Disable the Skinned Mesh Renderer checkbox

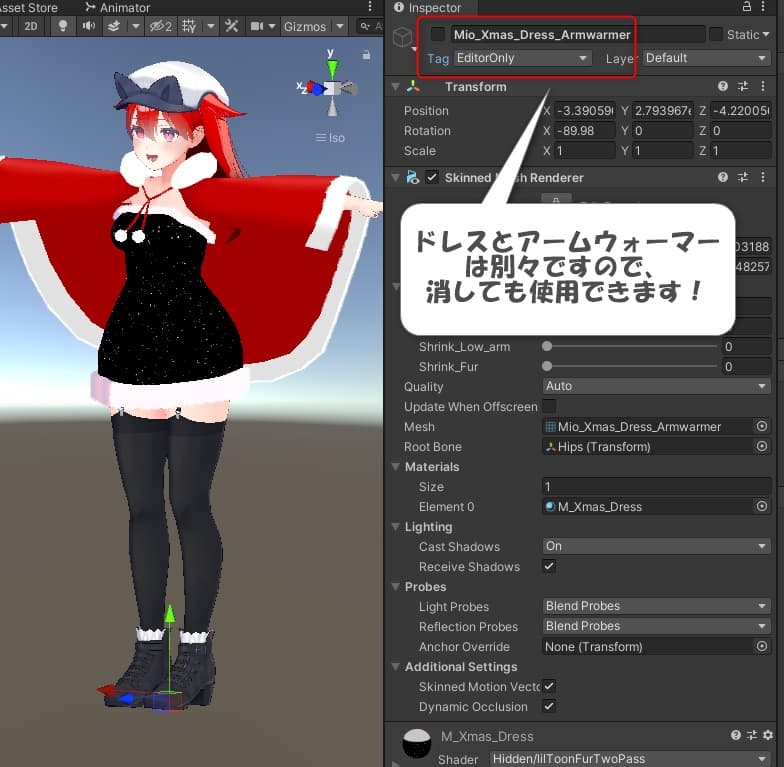432,178
